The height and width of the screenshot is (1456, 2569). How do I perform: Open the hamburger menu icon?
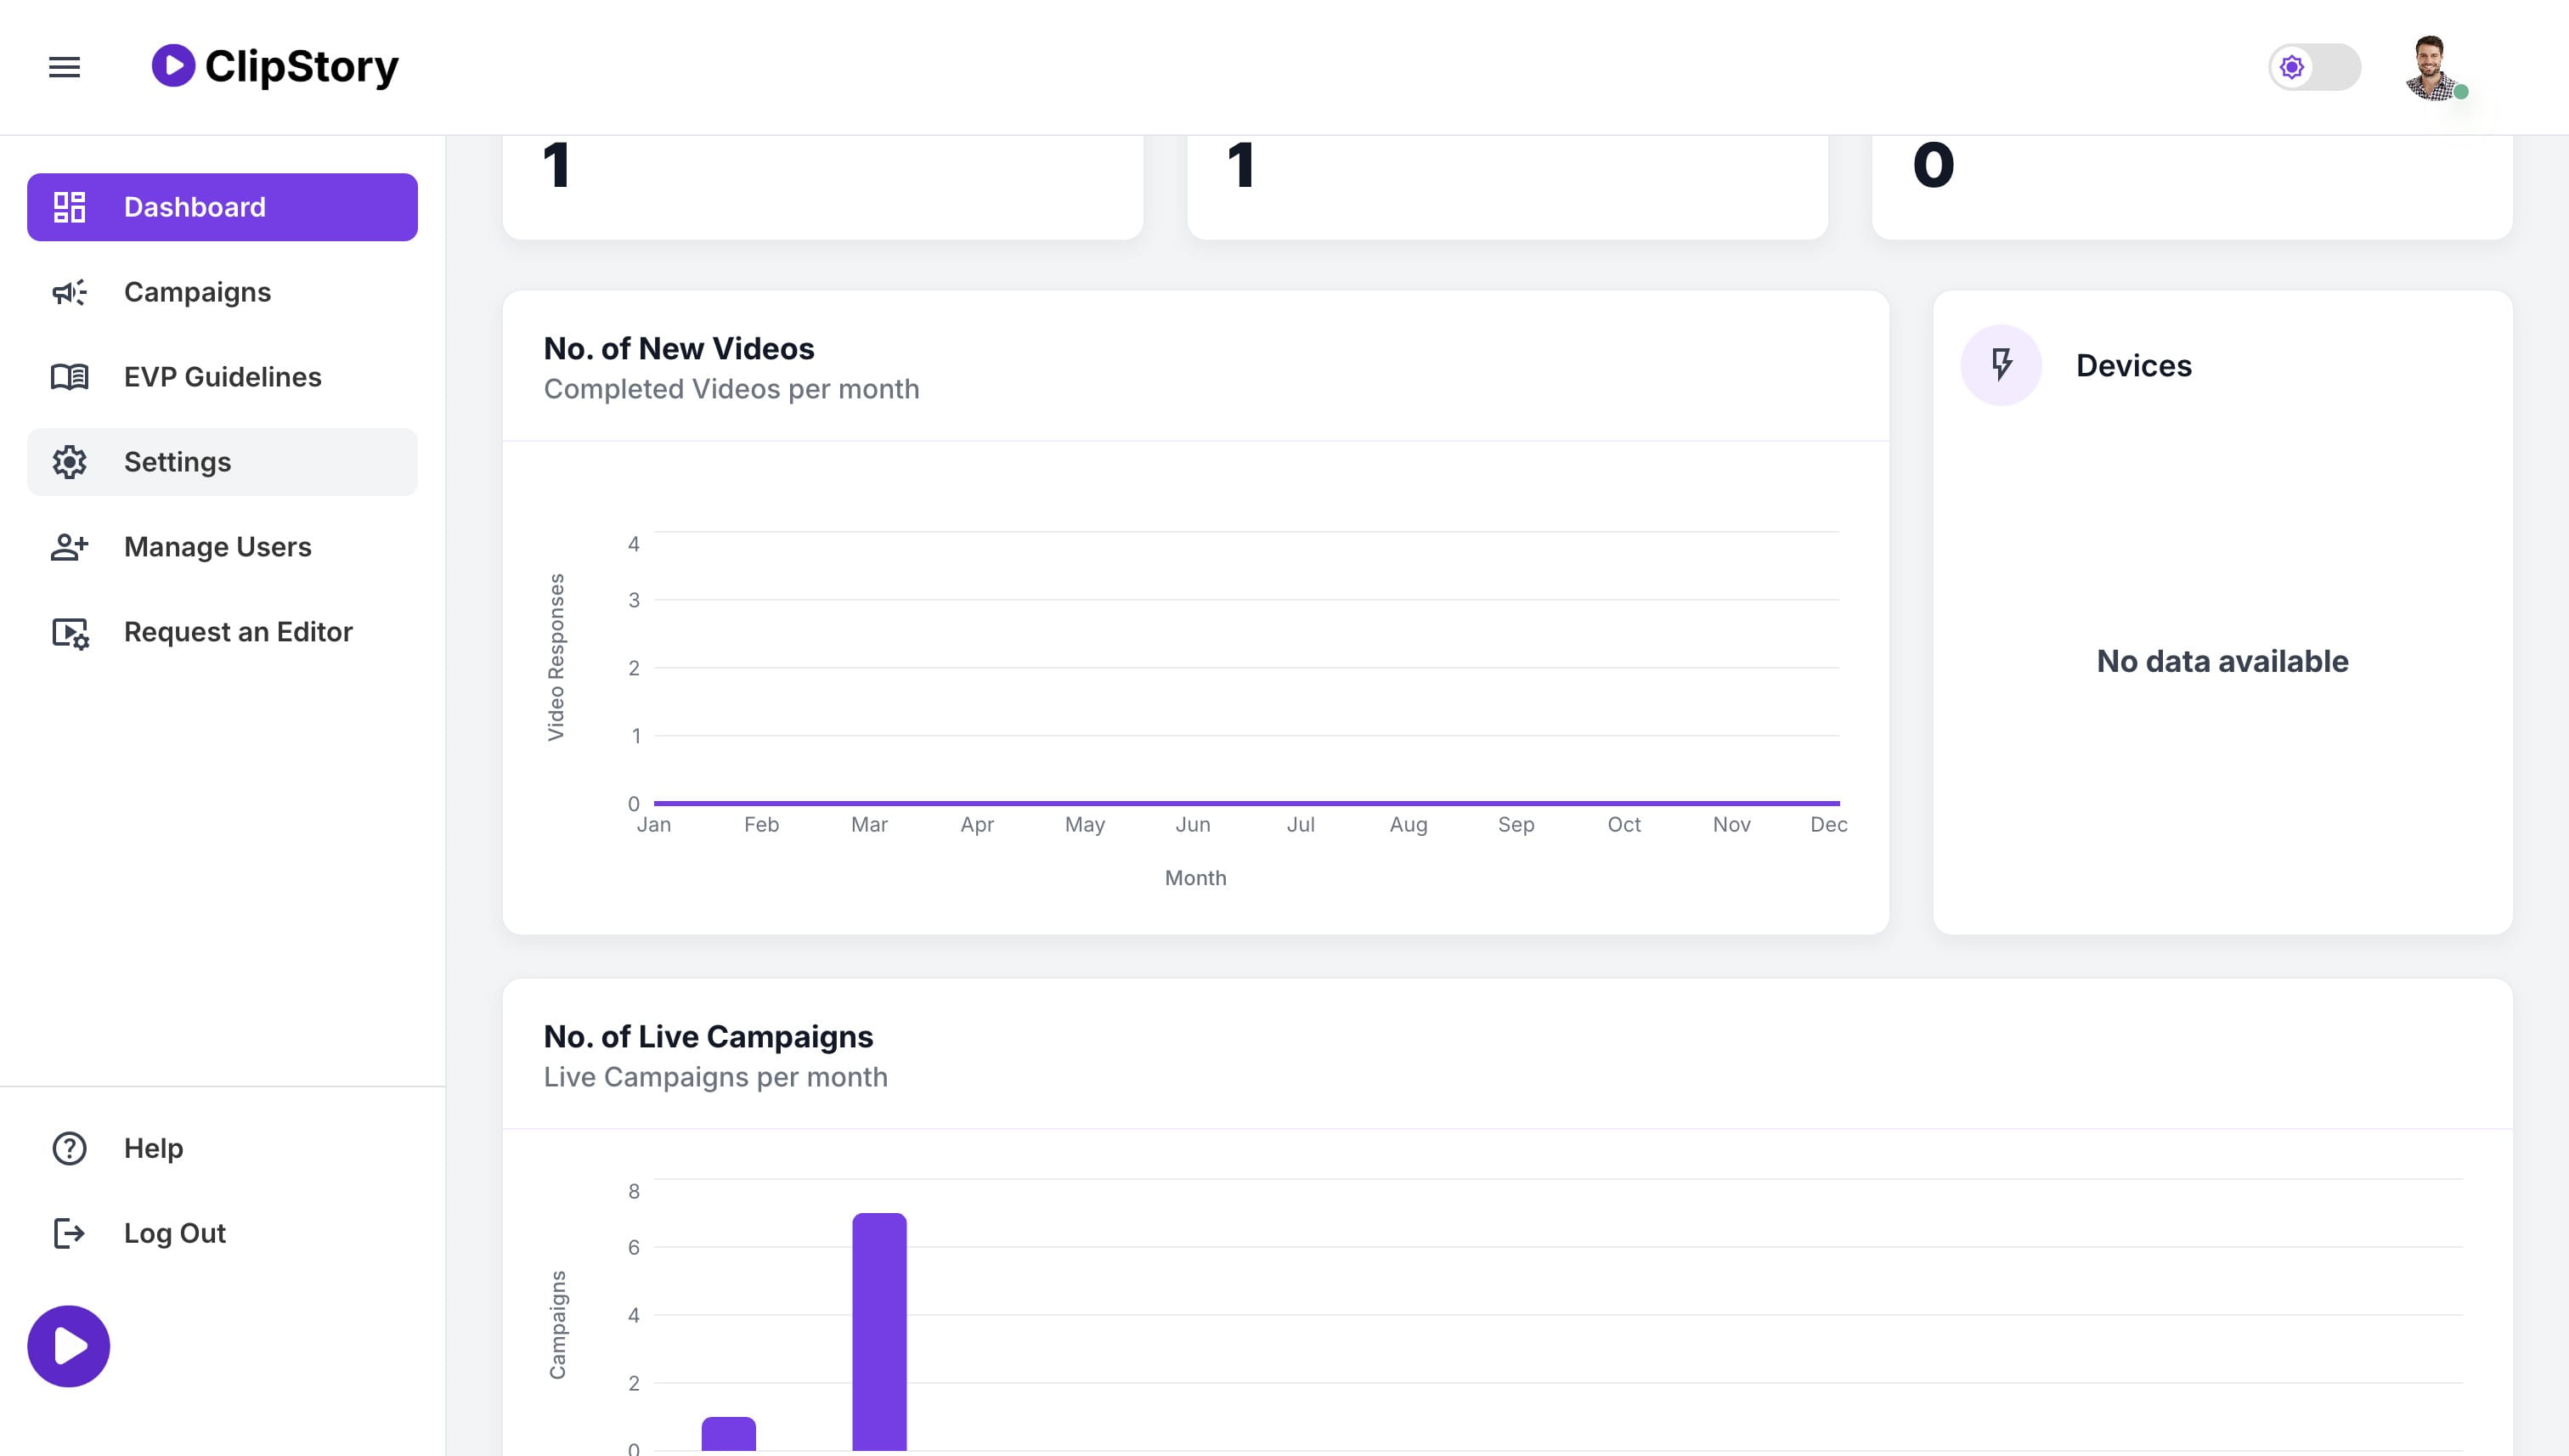tap(64, 67)
